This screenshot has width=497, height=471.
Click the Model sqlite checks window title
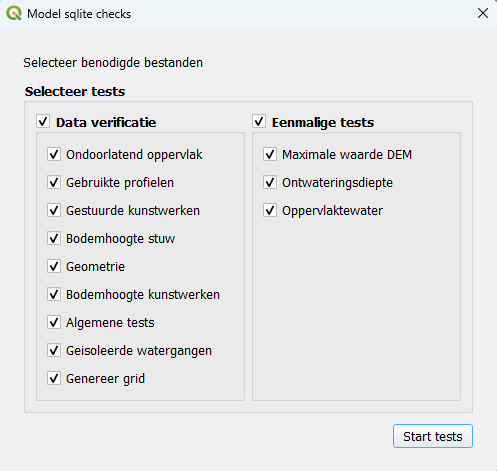[x=79, y=14]
